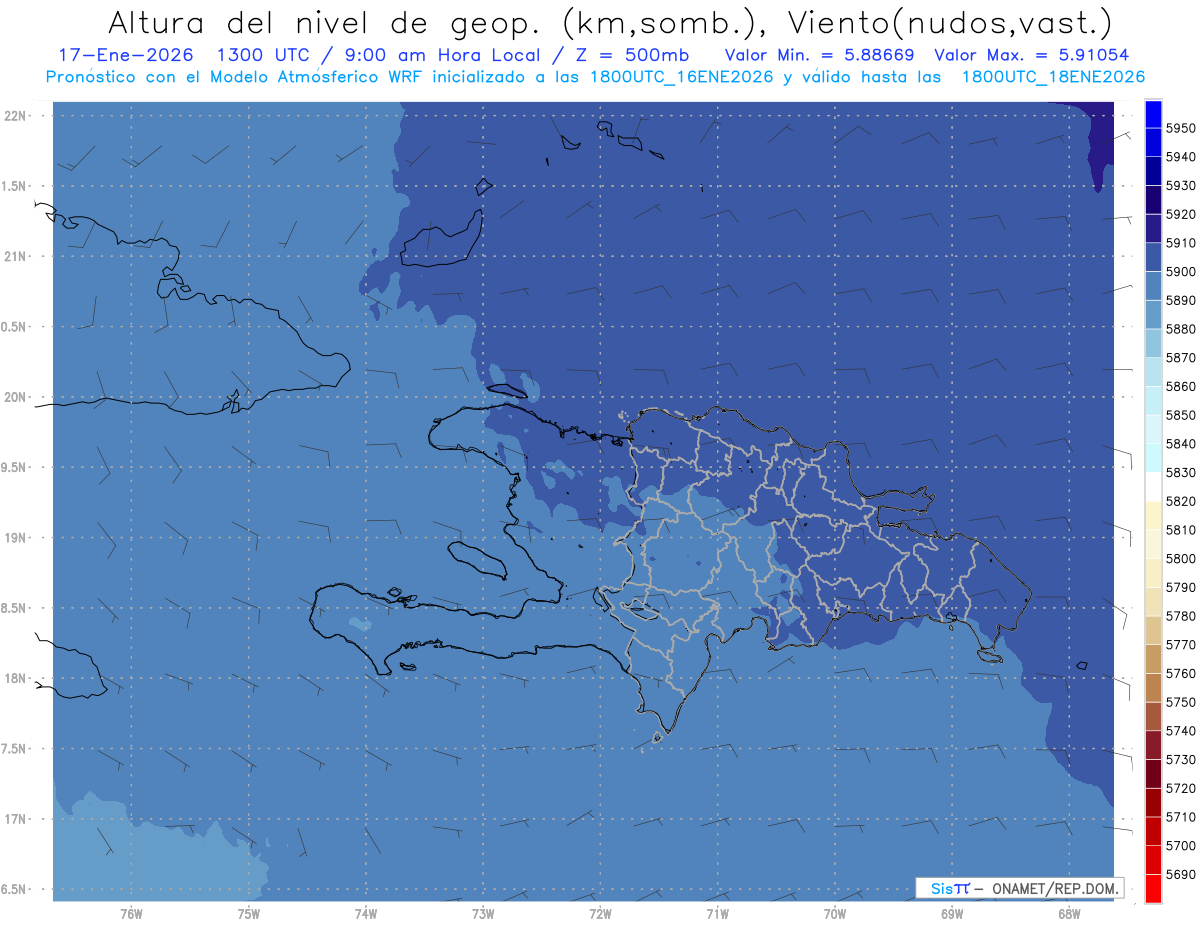Click the 18N latitude label
This screenshot has width=1200, height=927.
[x=15, y=678]
